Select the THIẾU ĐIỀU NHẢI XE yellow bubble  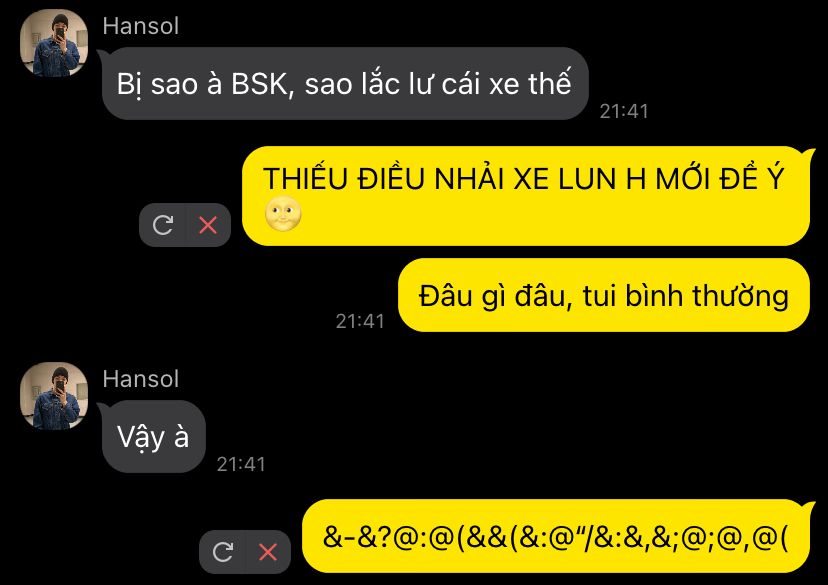pos(526,196)
